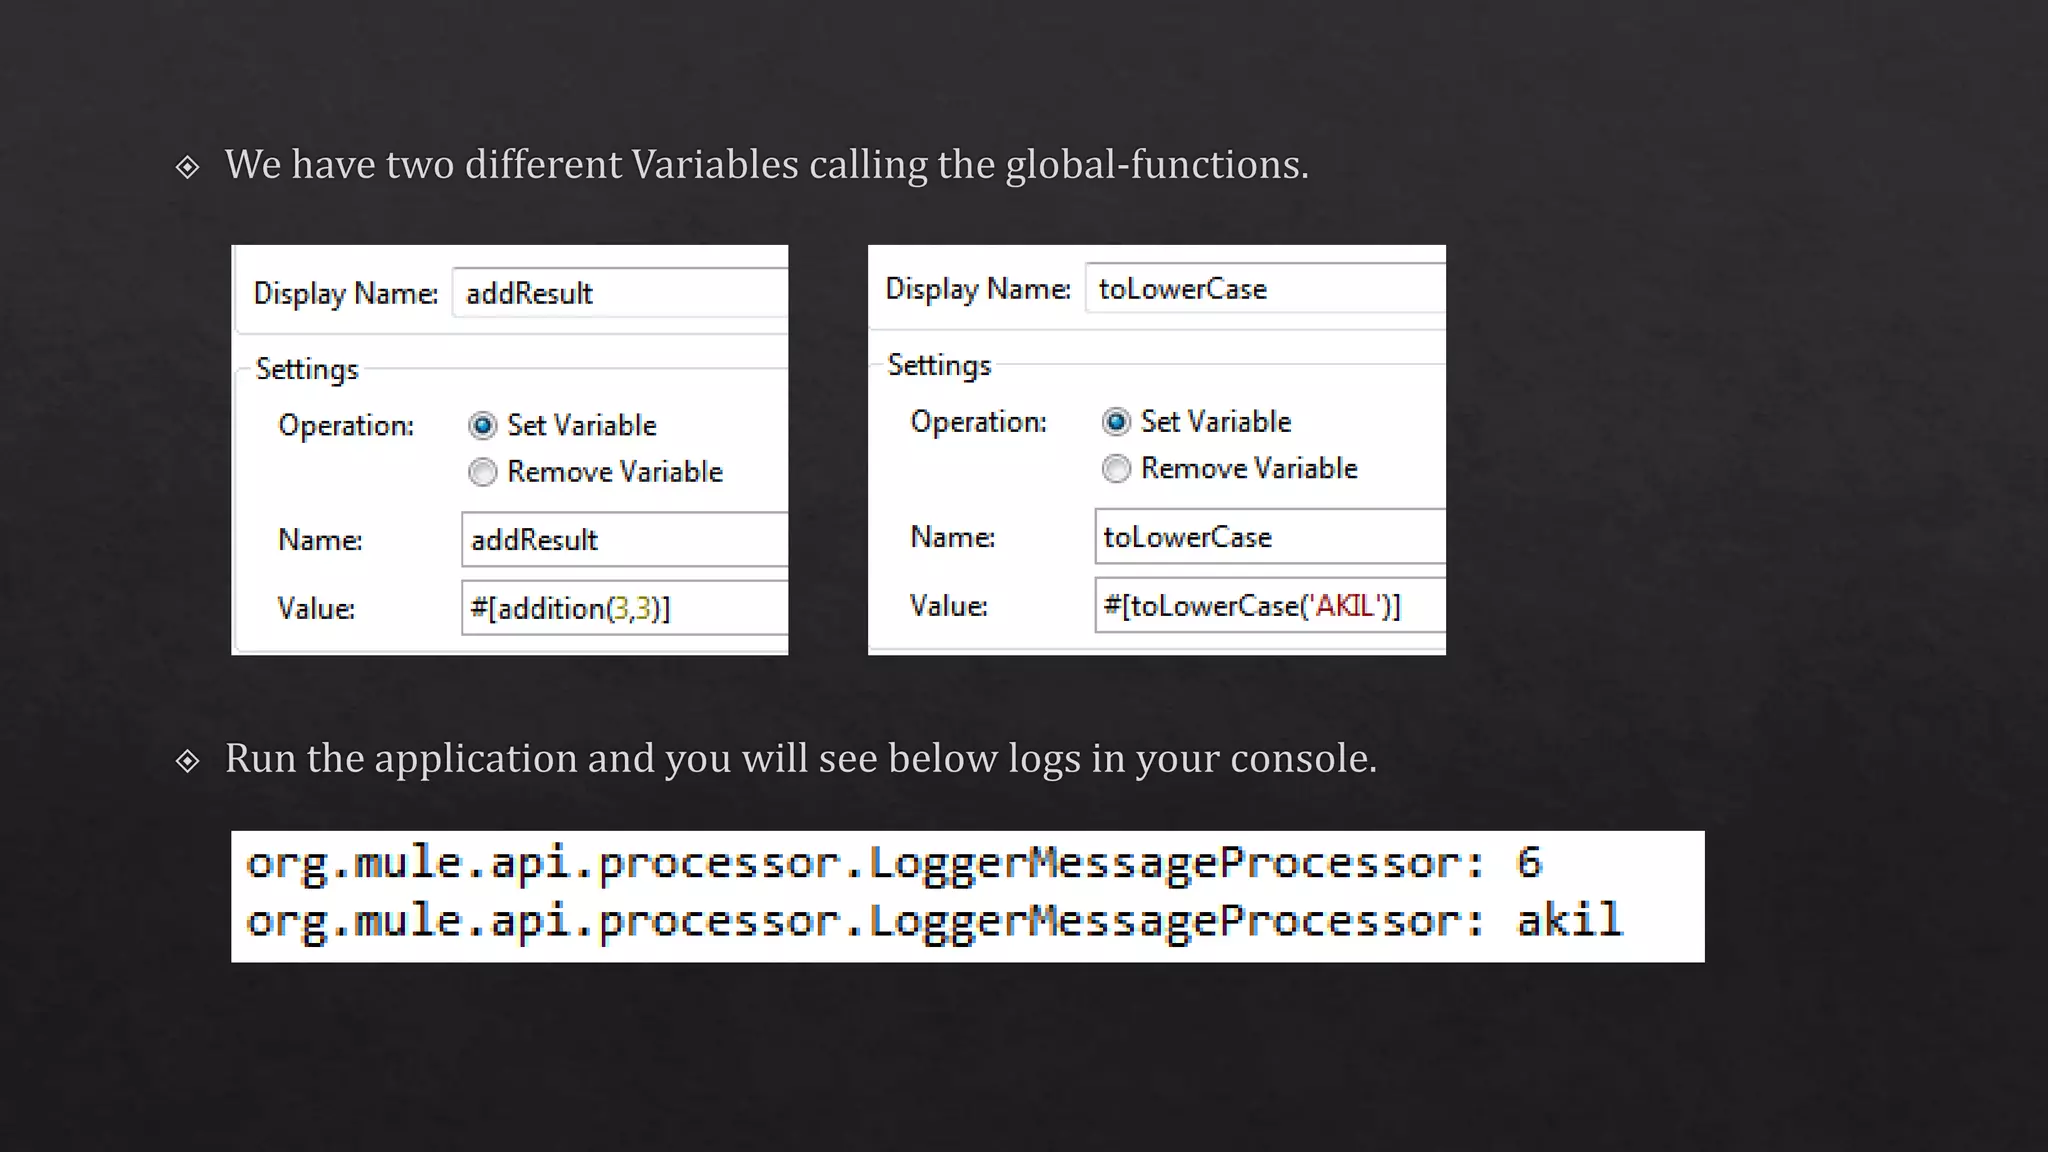Click the second diamond bullet icon
Screen dimensions: 2048x1152
pyautogui.click(x=187, y=762)
